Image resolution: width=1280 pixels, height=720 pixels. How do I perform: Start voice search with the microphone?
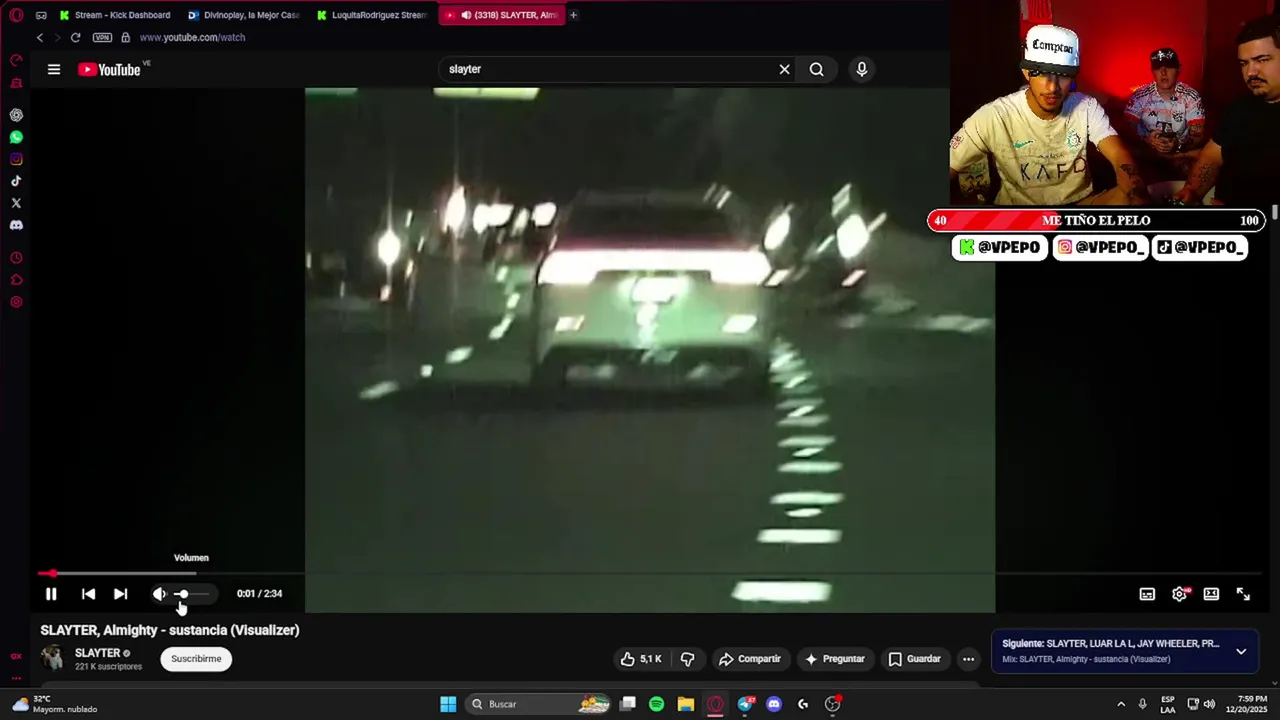point(862,69)
